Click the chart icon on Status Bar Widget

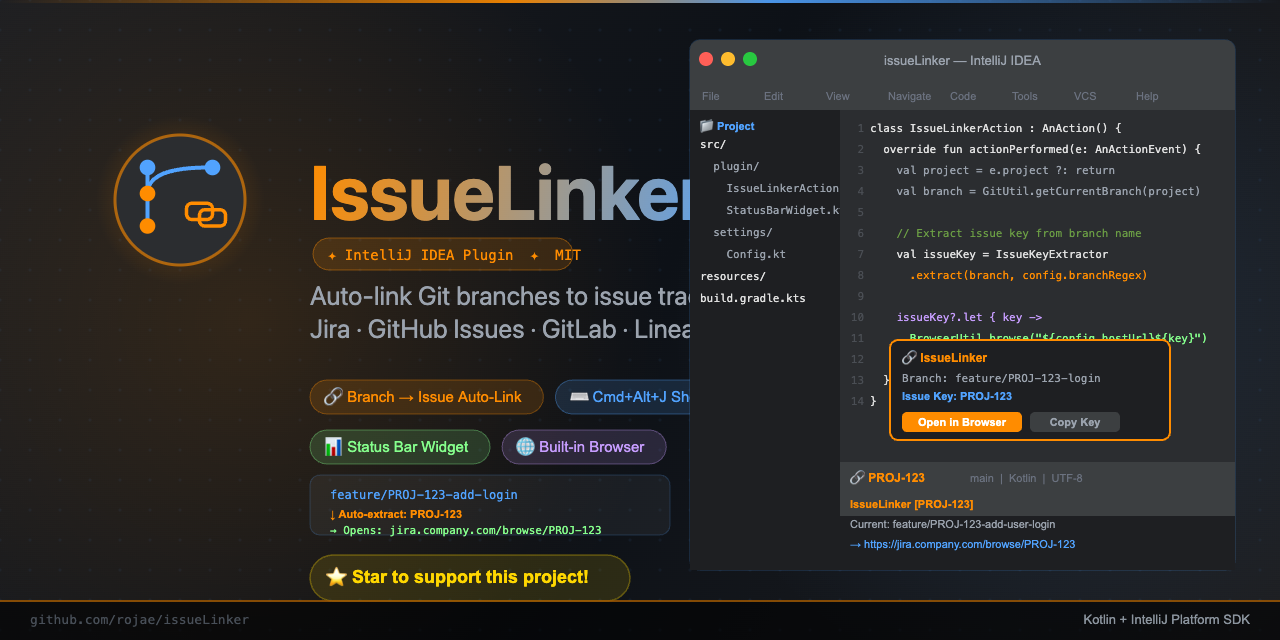click(333, 447)
